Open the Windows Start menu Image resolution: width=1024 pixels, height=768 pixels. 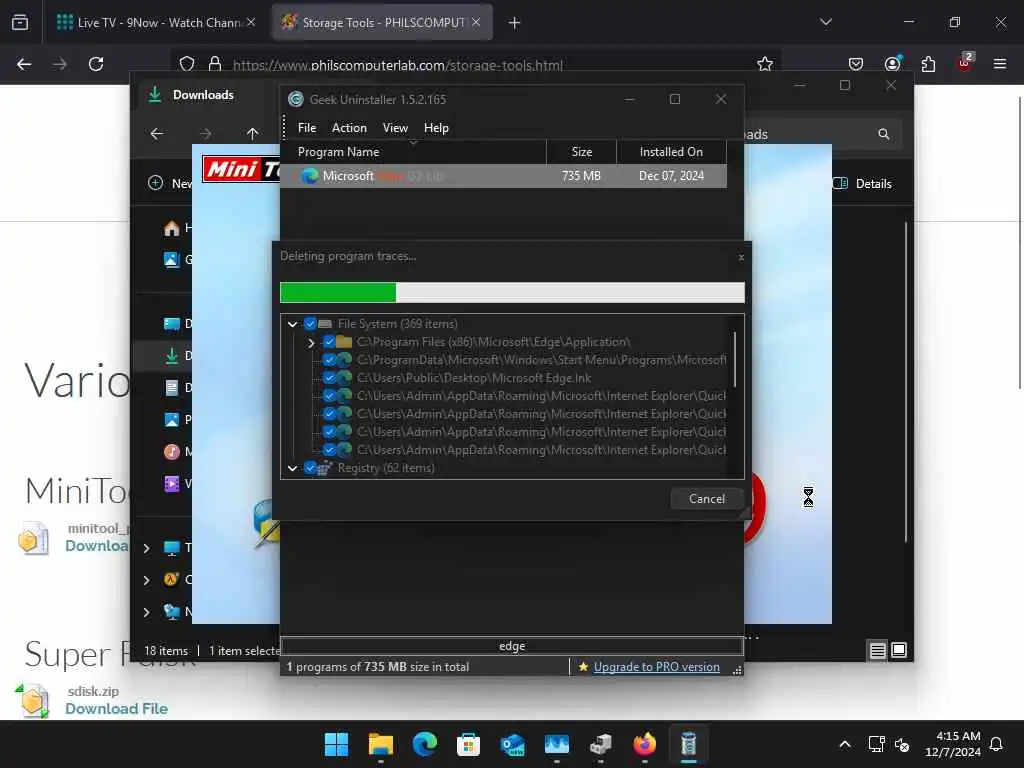click(337, 744)
